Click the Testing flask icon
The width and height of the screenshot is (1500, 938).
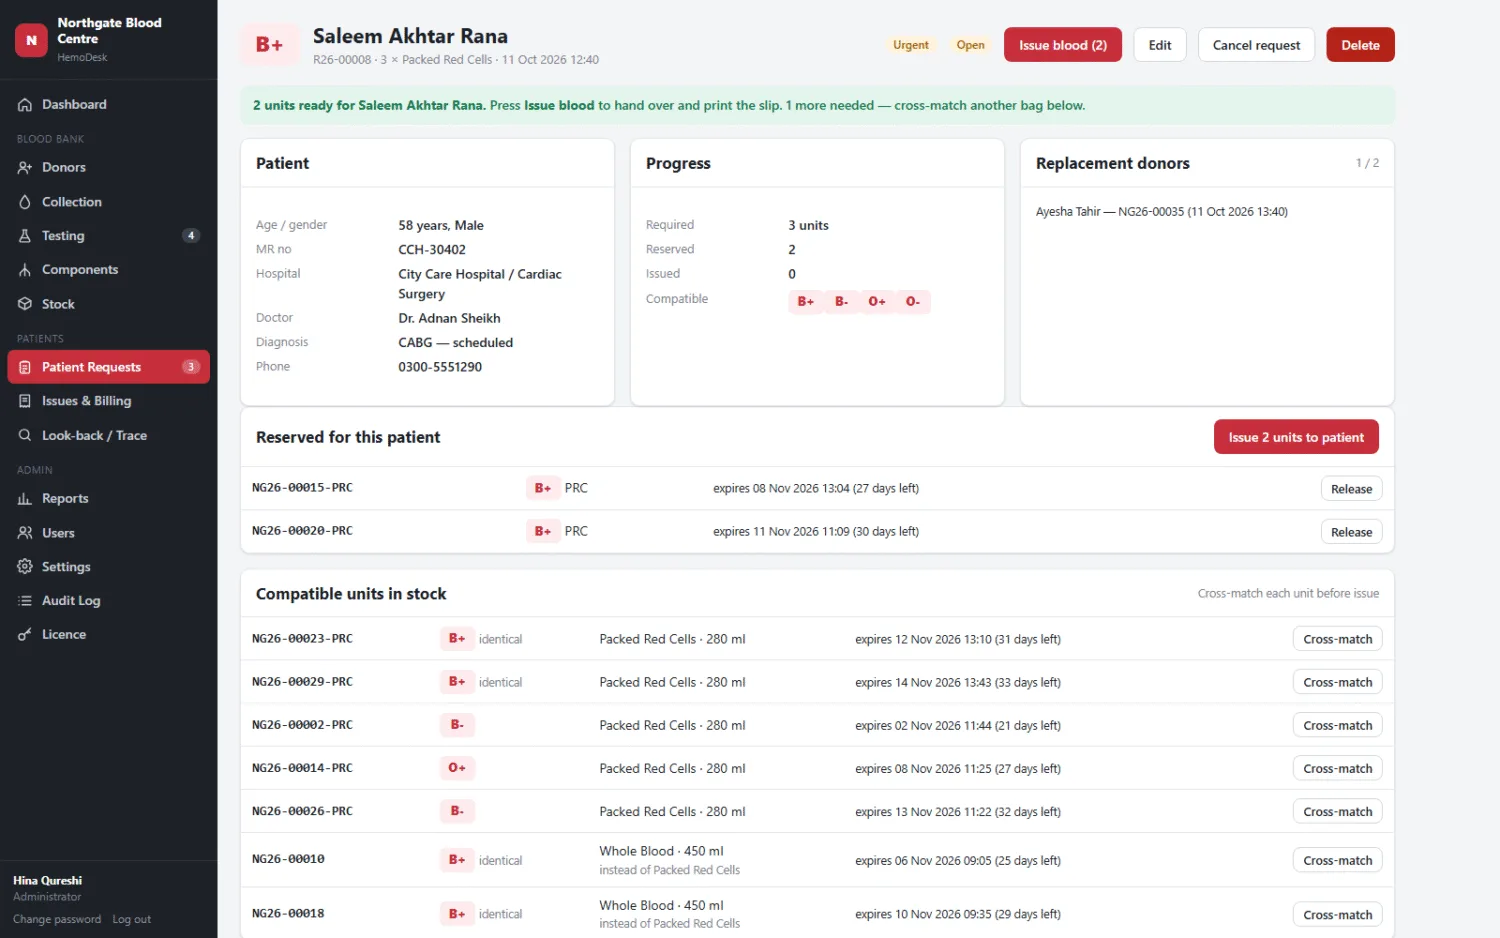tap(25, 236)
